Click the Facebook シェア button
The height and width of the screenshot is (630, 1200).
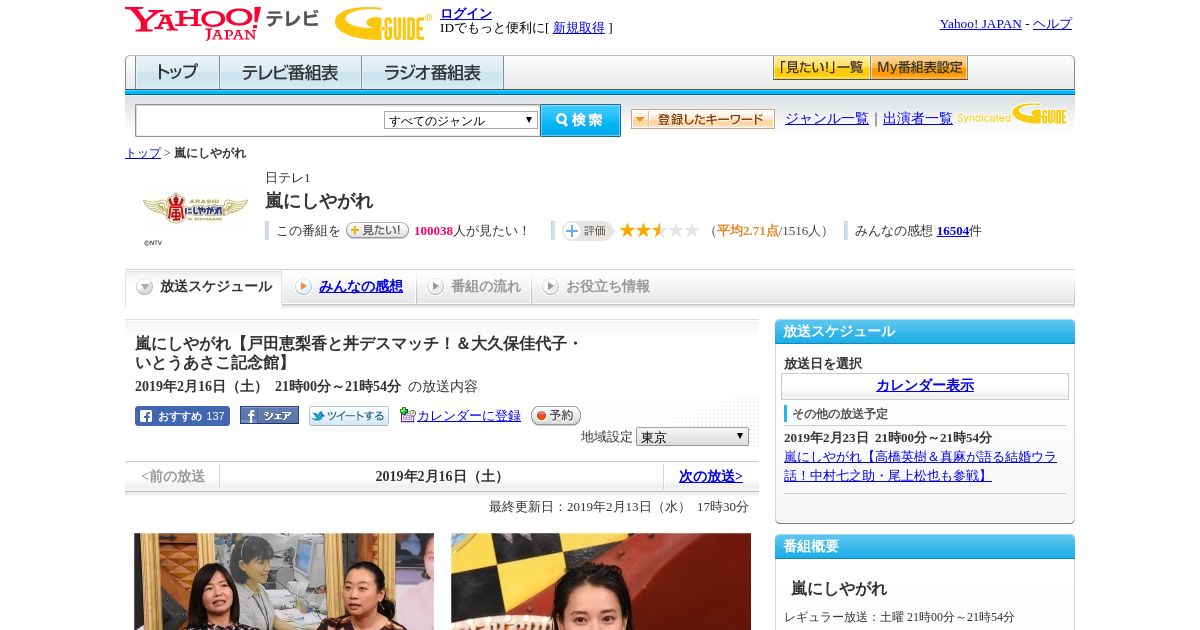pos(269,415)
